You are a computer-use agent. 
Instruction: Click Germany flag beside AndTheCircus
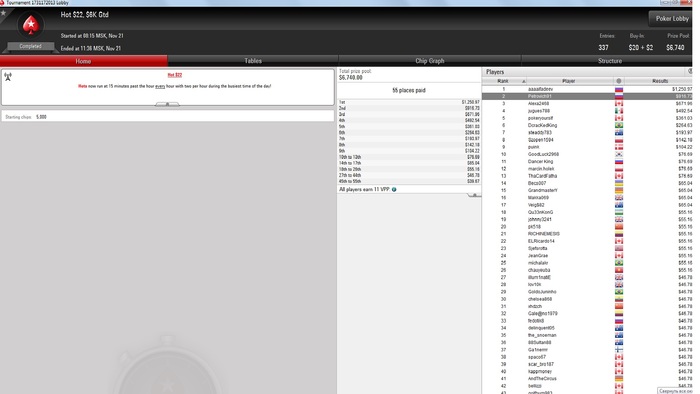pyautogui.click(x=619, y=378)
